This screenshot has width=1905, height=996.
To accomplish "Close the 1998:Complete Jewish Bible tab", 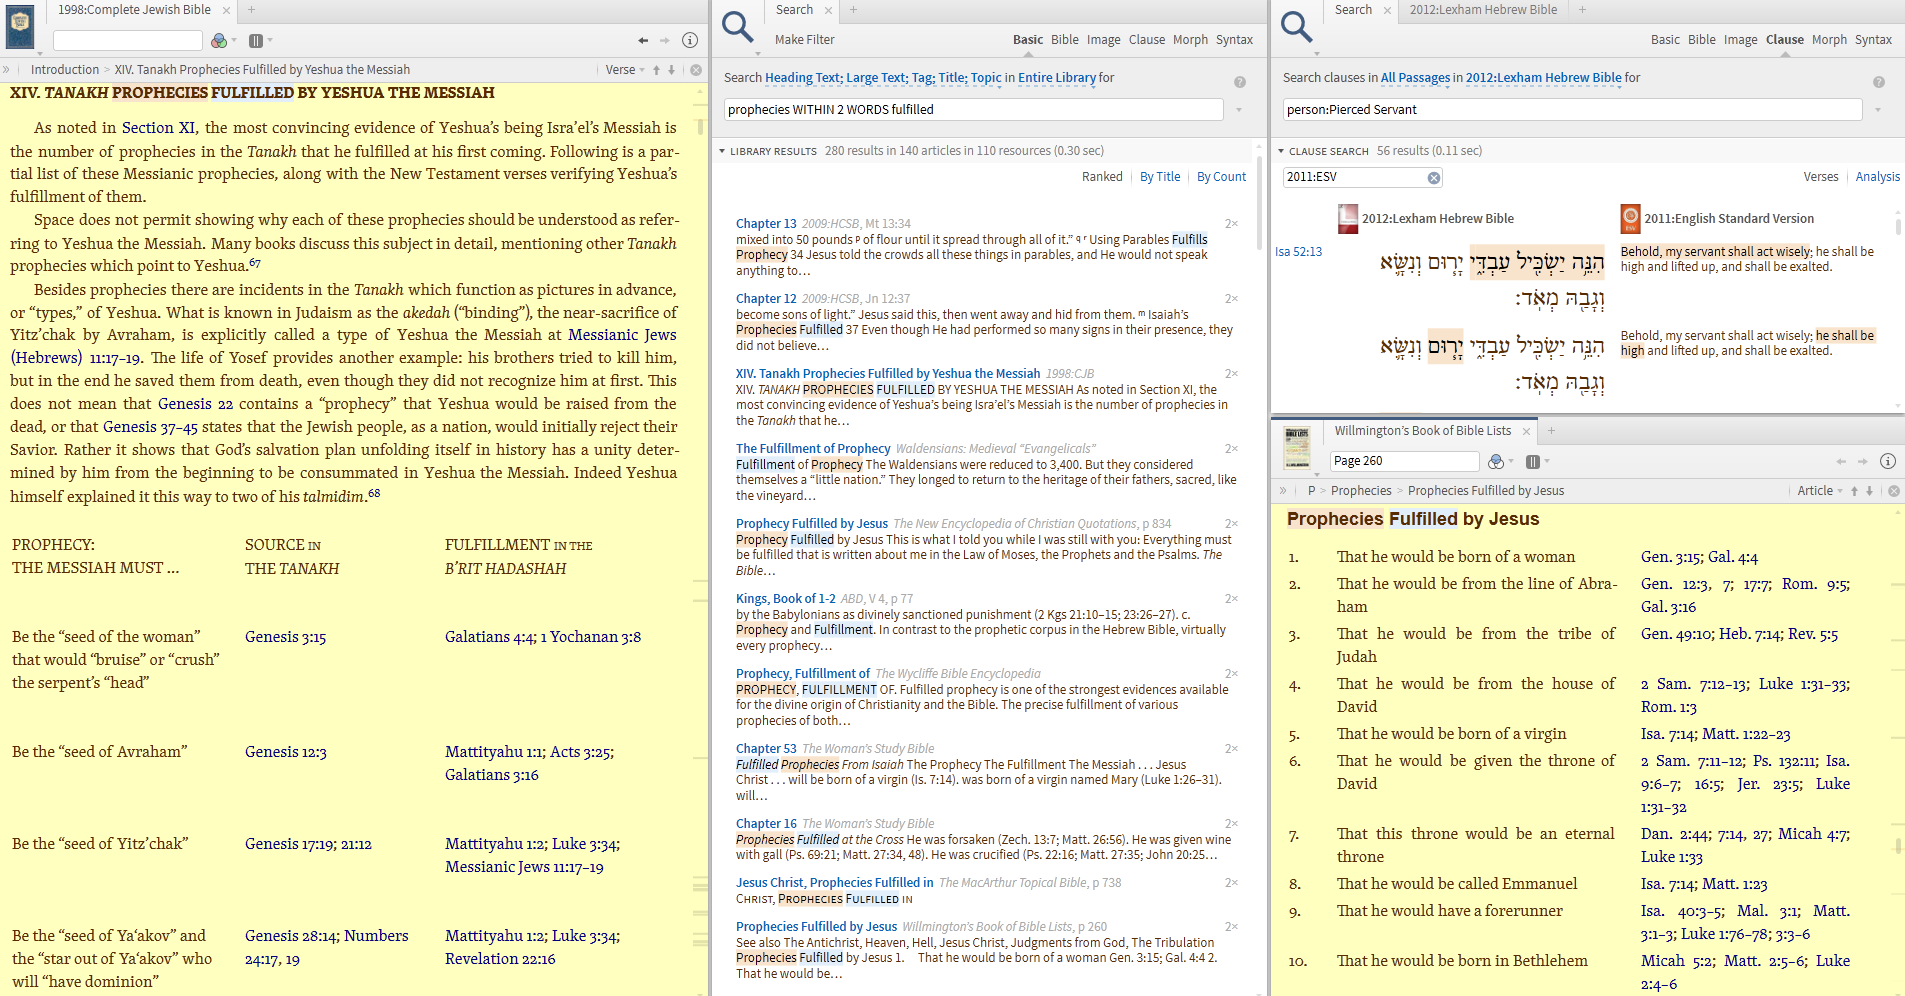I will click(x=226, y=10).
